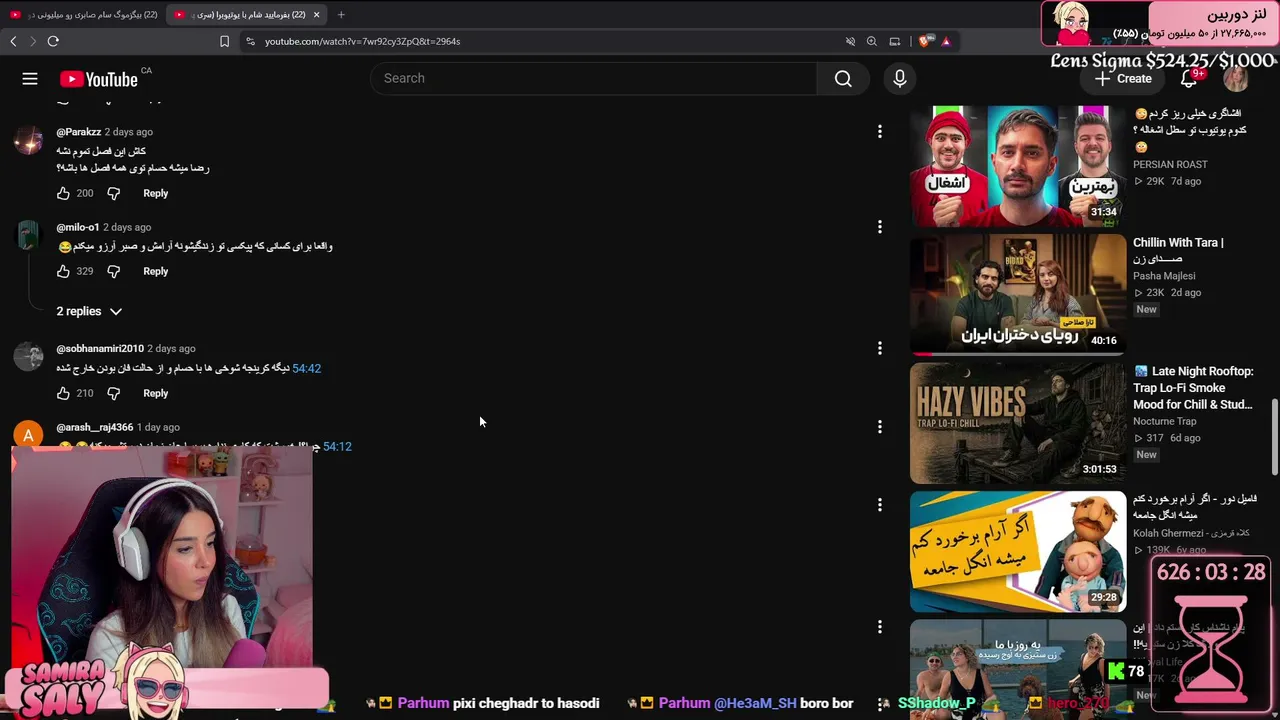The image size is (1280, 720).
Task: Jump to timestamp 54:12 in the video
Action: pyautogui.click(x=337, y=447)
